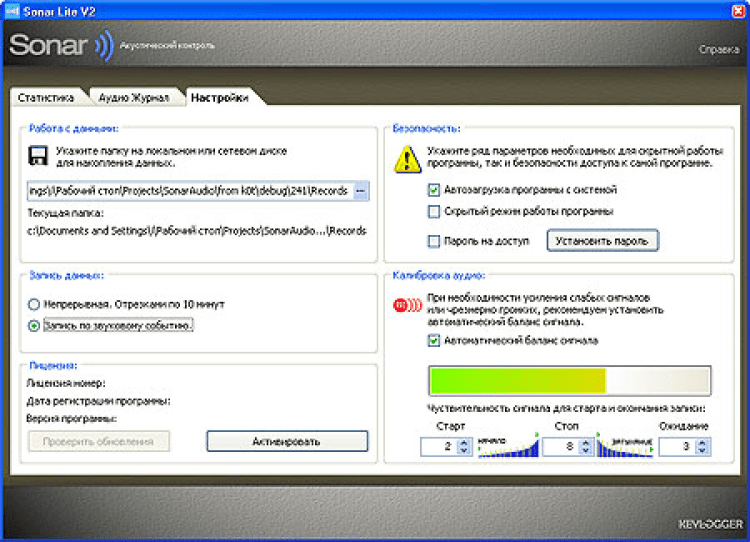This screenshot has width=750, height=542.
Task: Open the Статистика tab
Action: [x=46, y=98]
